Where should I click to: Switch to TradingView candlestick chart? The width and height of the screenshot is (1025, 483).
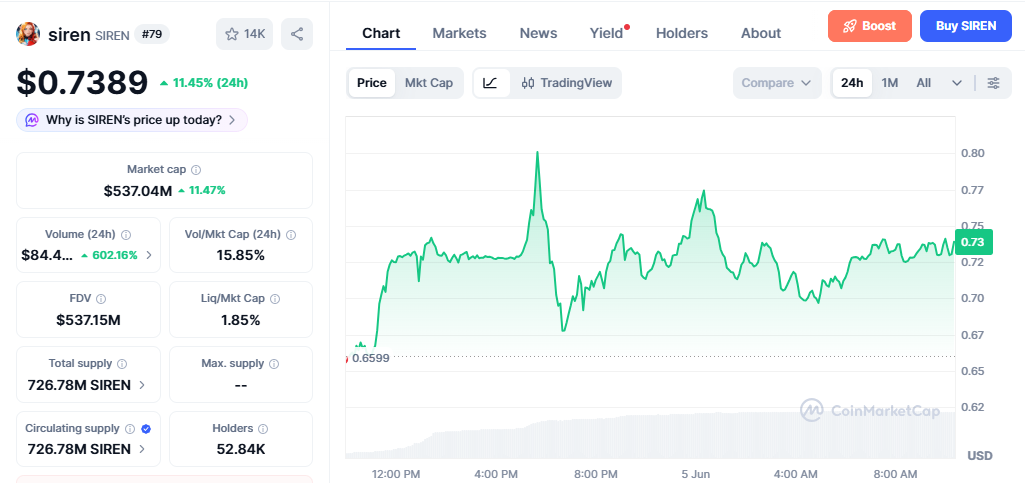567,83
